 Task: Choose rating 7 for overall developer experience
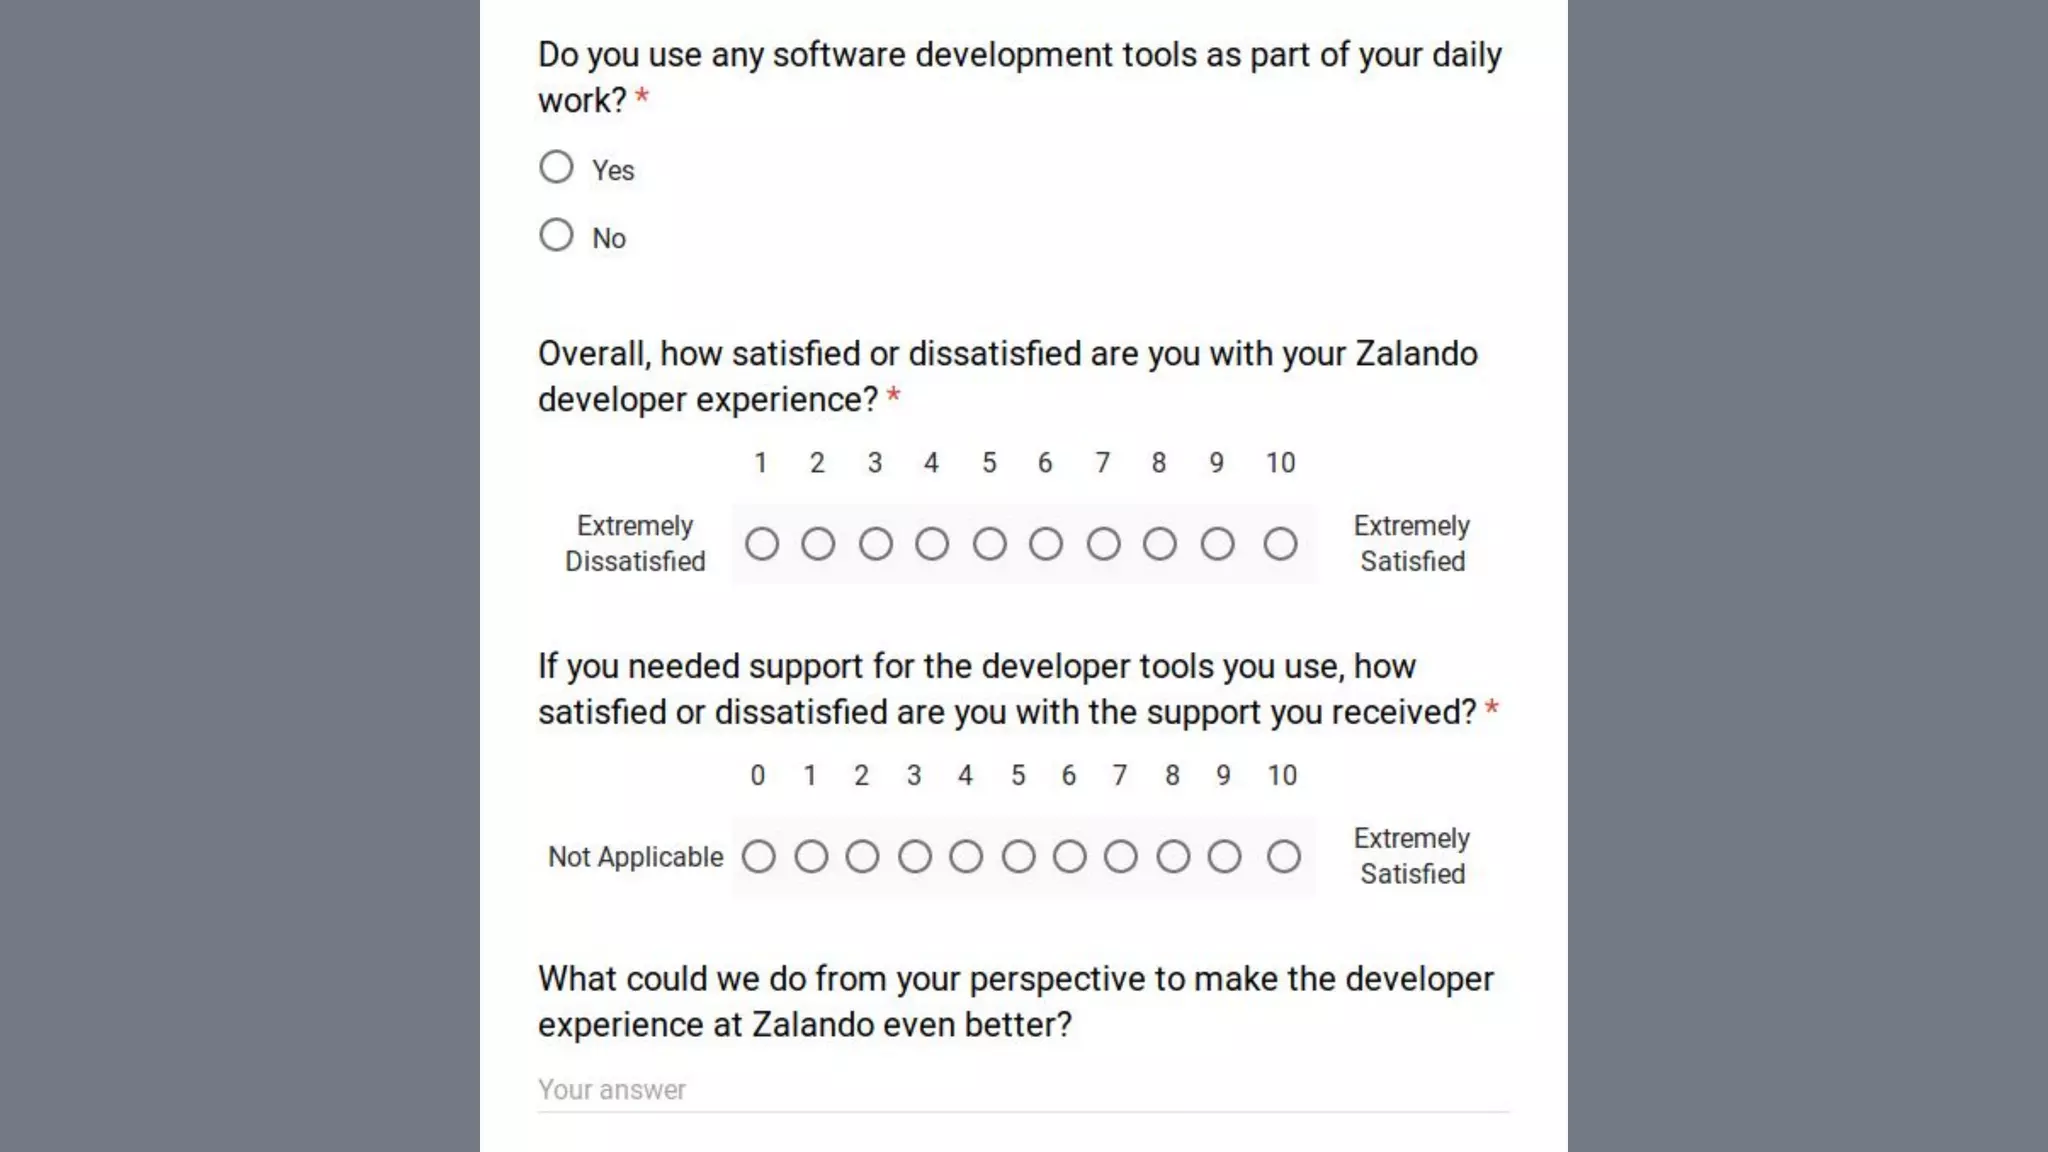pos(1104,544)
